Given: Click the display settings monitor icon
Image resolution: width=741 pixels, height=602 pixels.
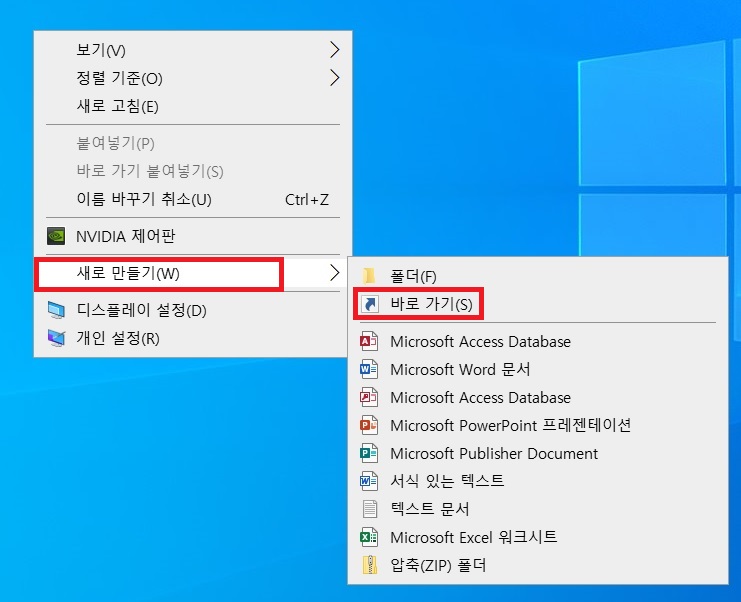Looking at the screenshot, I should point(56,310).
